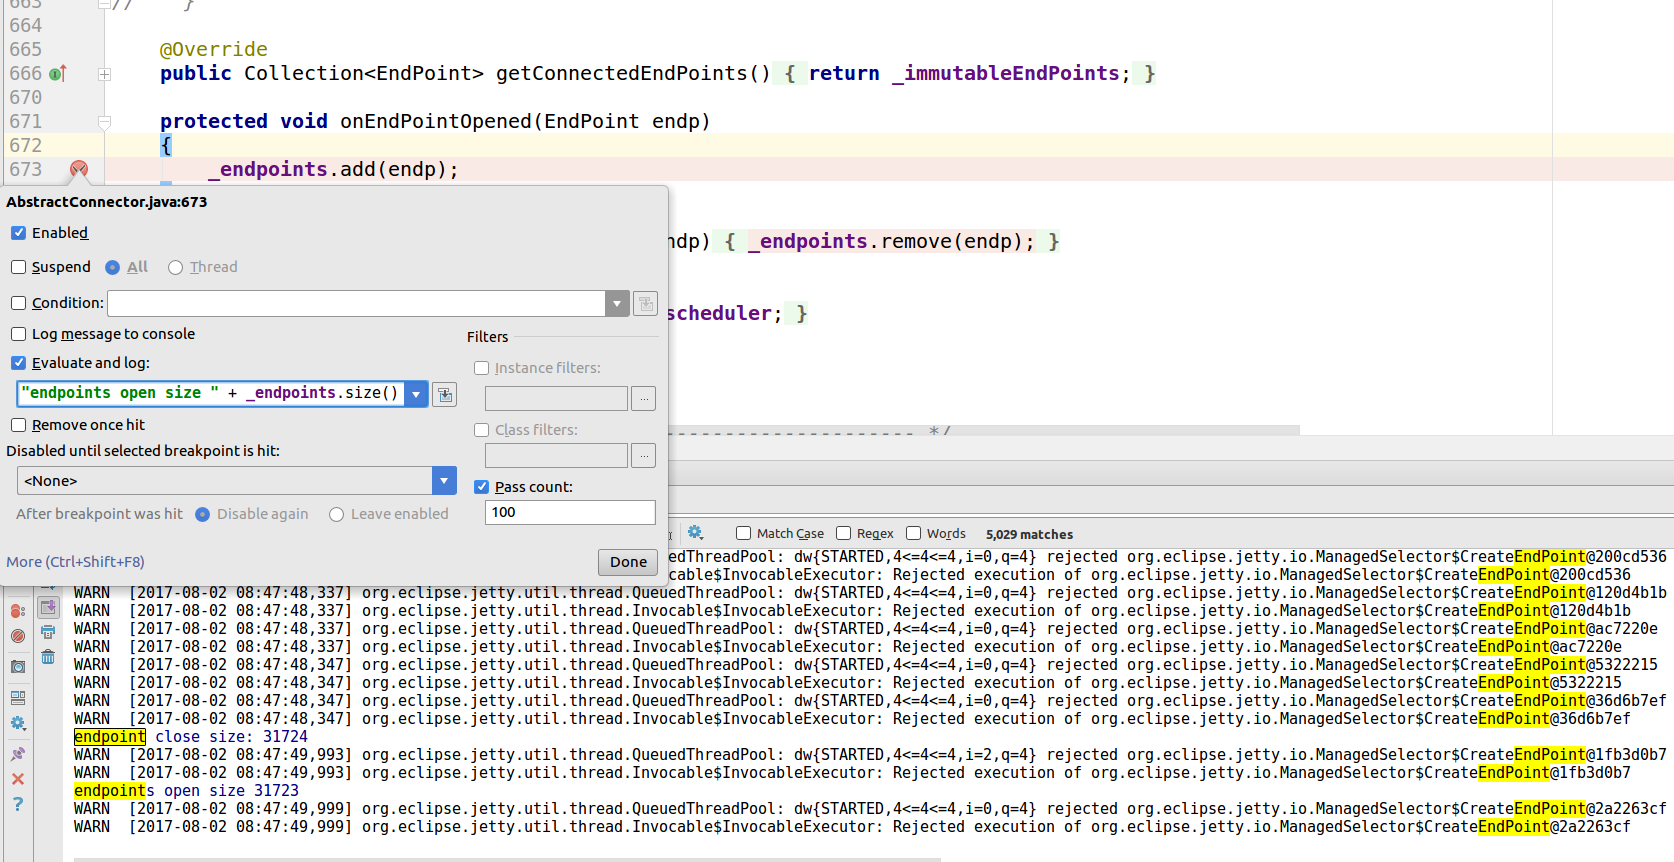Toggle the Enabled checkbox
Viewport: 1674px width, 862px height.
[19, 233]
